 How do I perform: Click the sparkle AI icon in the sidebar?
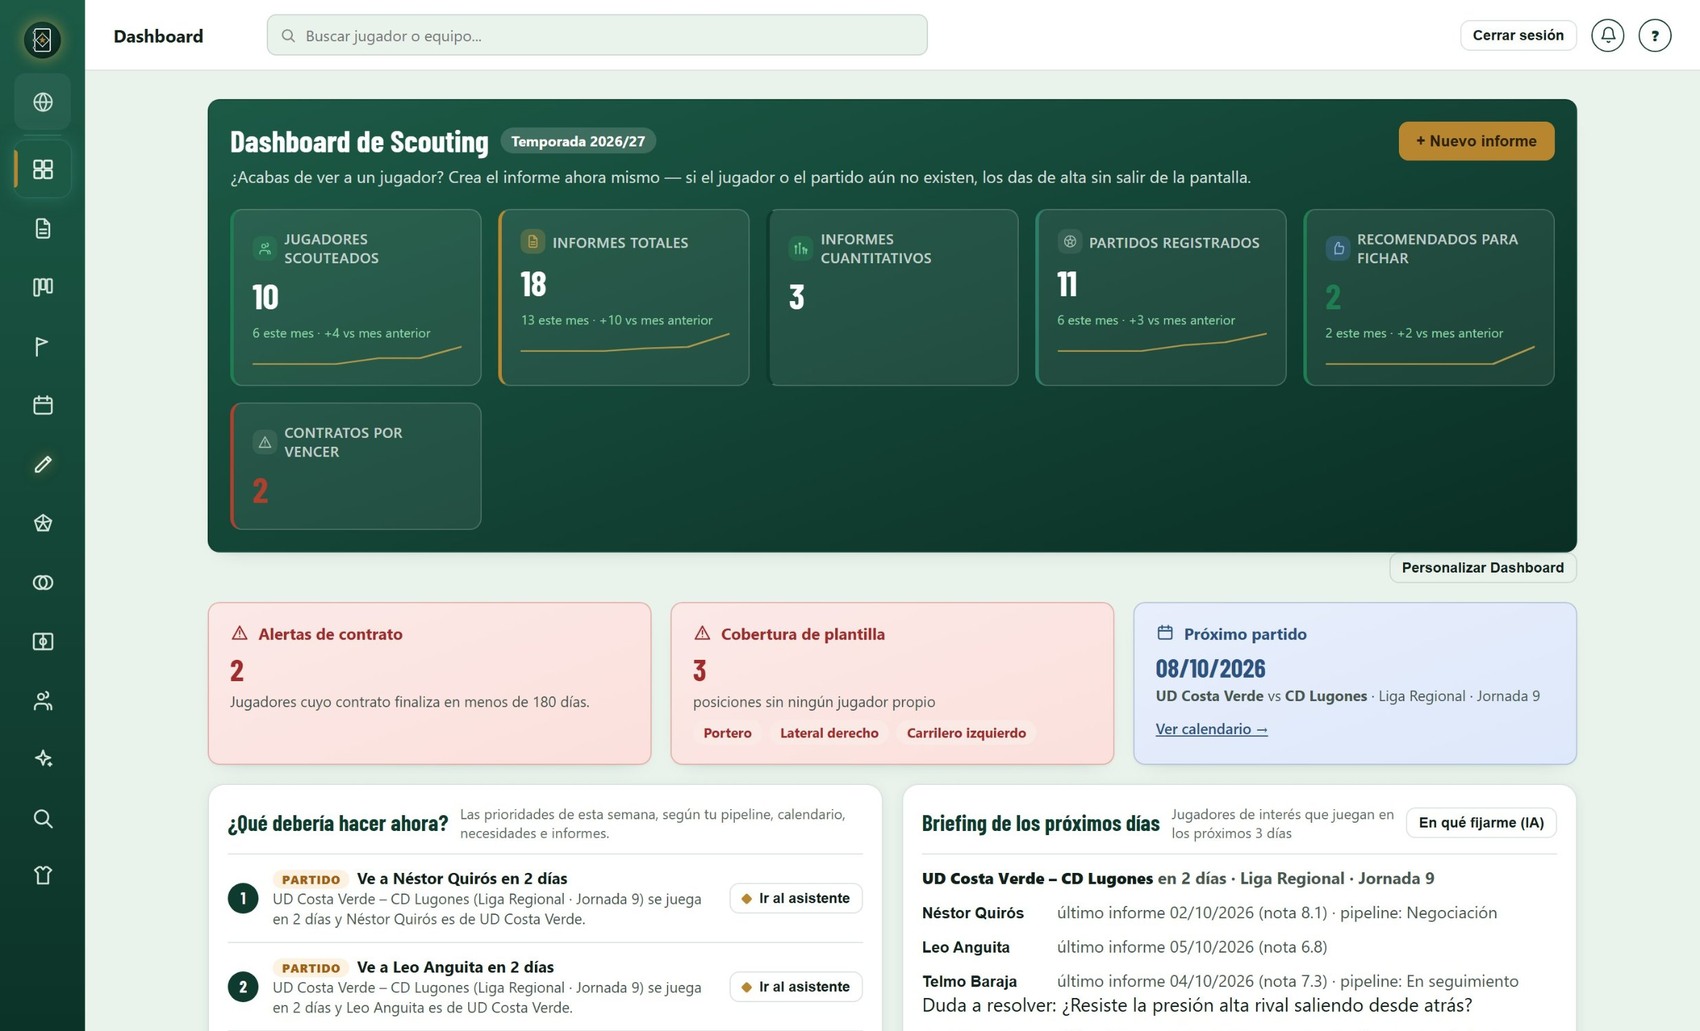coord(42,759)
